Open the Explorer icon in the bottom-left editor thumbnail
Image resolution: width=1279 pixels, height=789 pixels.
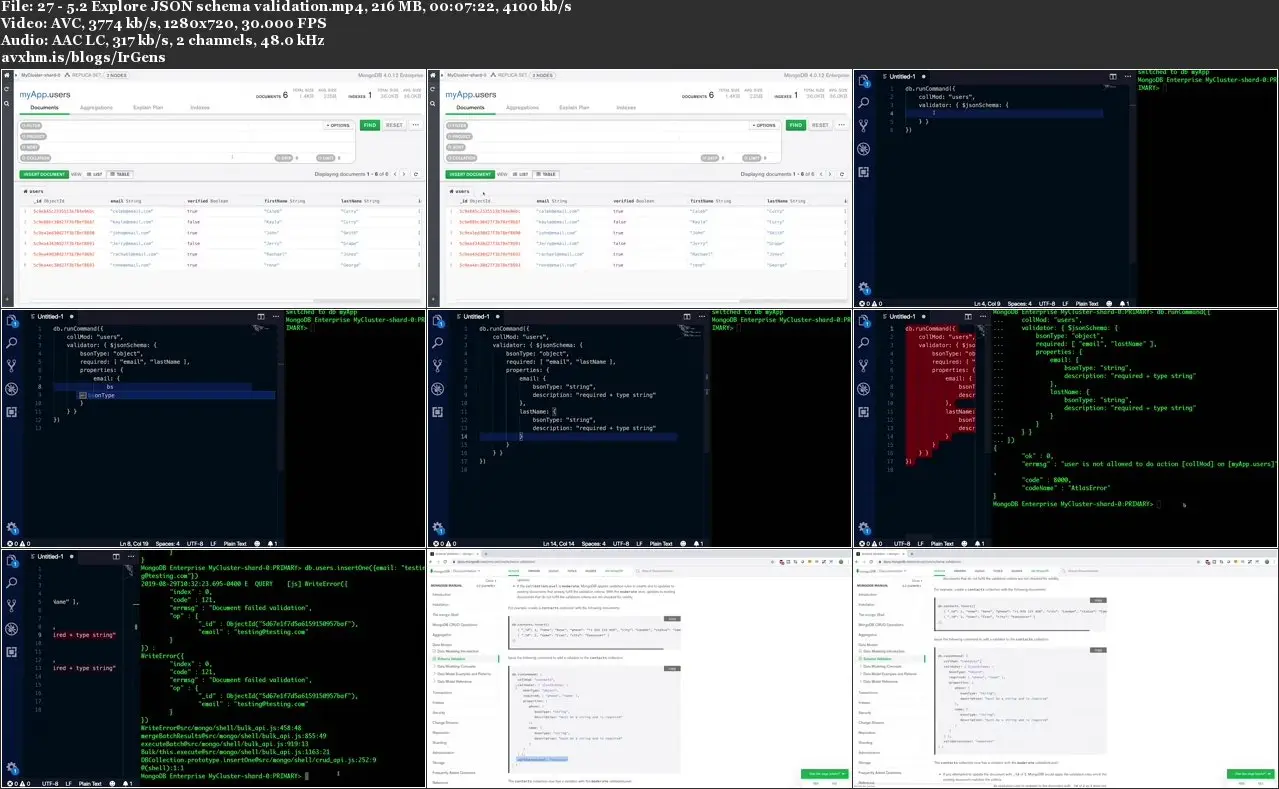[x=12, y=562]
